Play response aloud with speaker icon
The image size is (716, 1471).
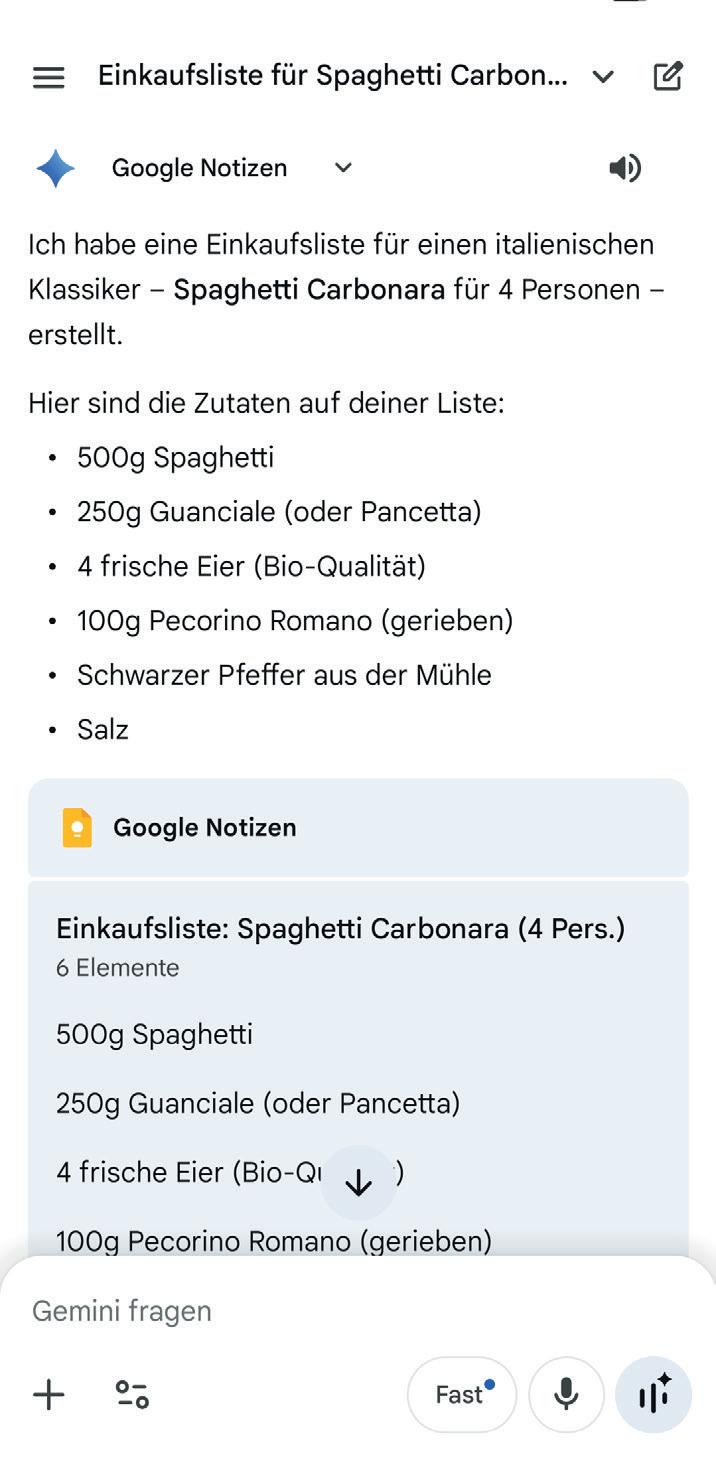pyautogui.click(x=625, y=168)
